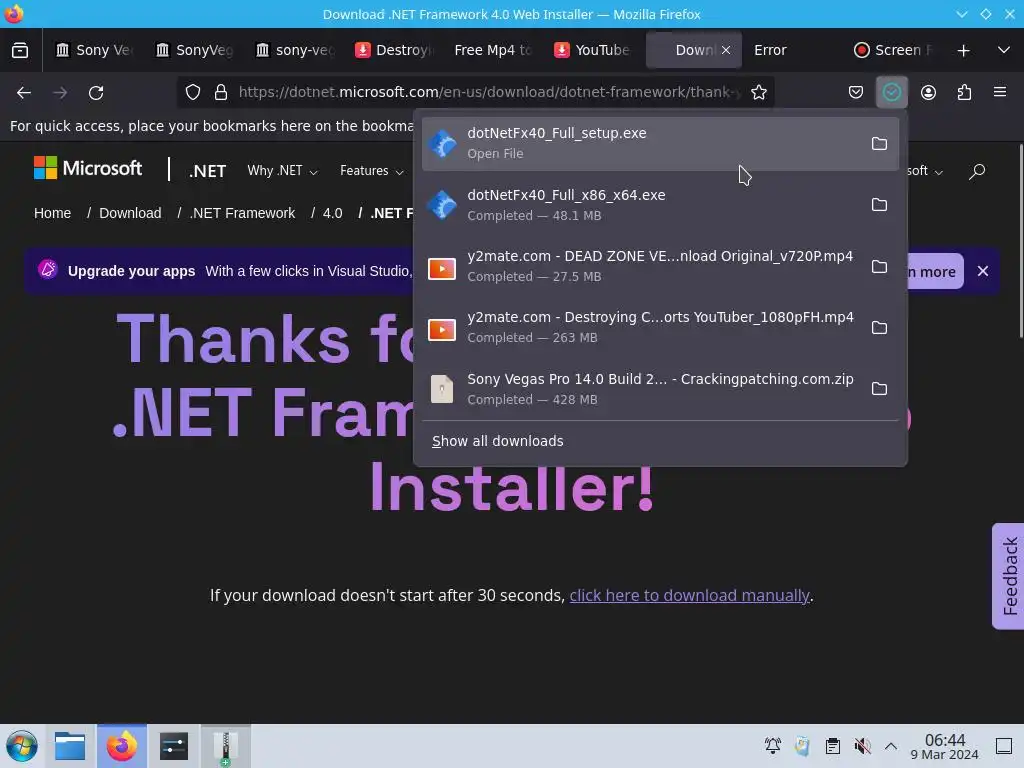Open Firefox View tab list icon
This screenshot has height=768, width=1024.
(20, 50)
